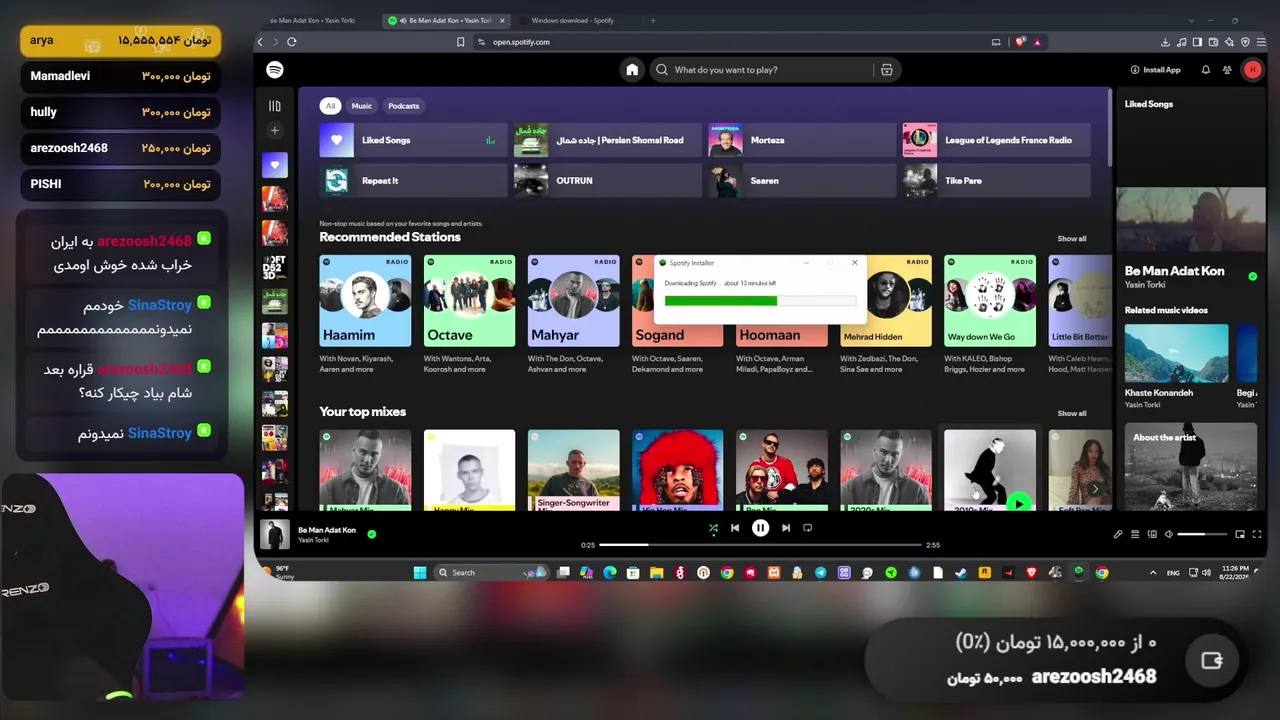
Task: Click the song progress bar
Action: (760, 545)
